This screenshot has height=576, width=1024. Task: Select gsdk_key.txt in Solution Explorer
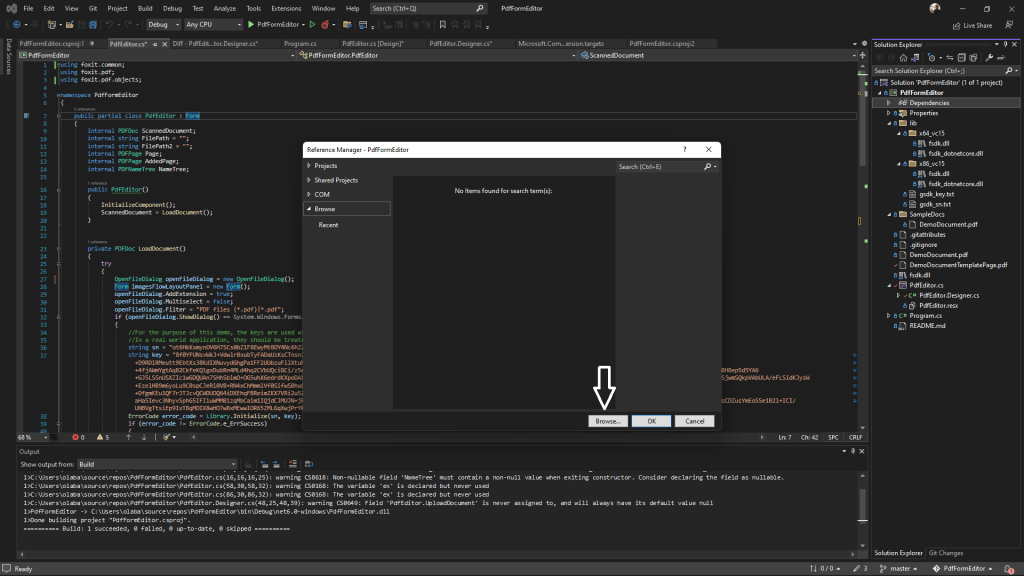pyautogui.click(x=936, y=194)
